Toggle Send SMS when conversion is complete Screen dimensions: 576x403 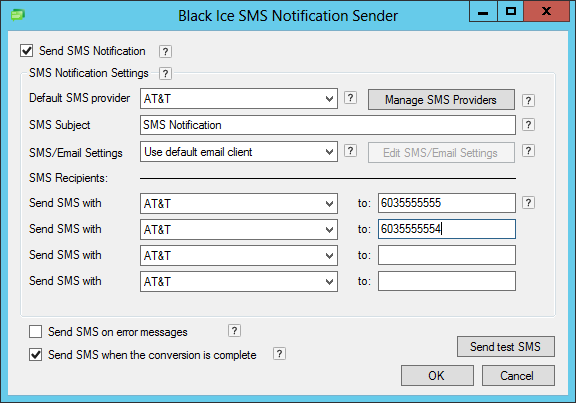point(35,355)
